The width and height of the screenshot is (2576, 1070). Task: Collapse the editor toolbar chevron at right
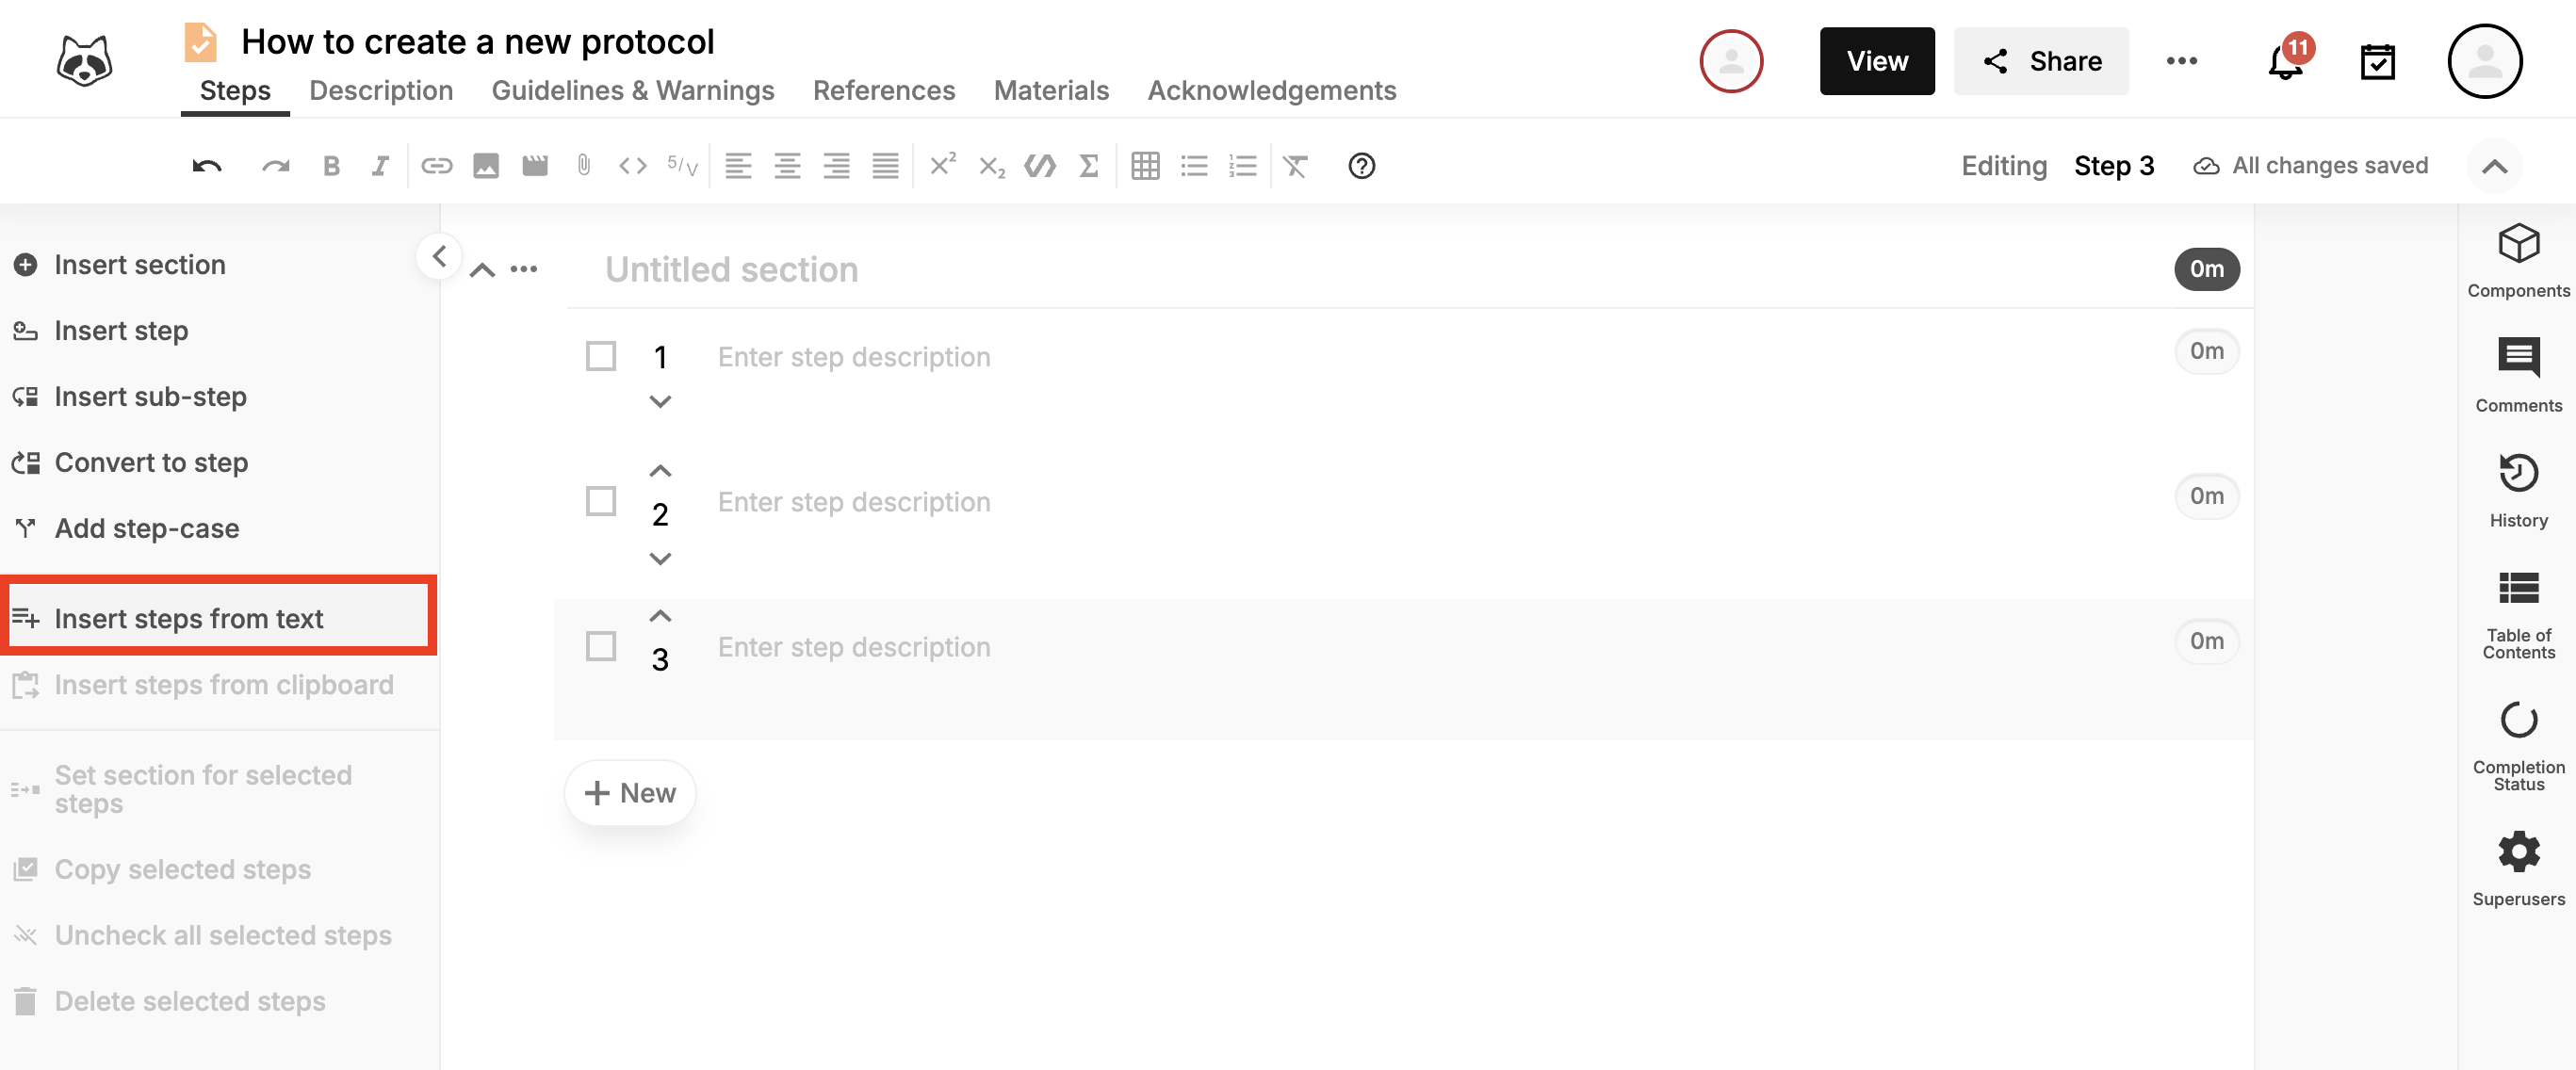2494,166
